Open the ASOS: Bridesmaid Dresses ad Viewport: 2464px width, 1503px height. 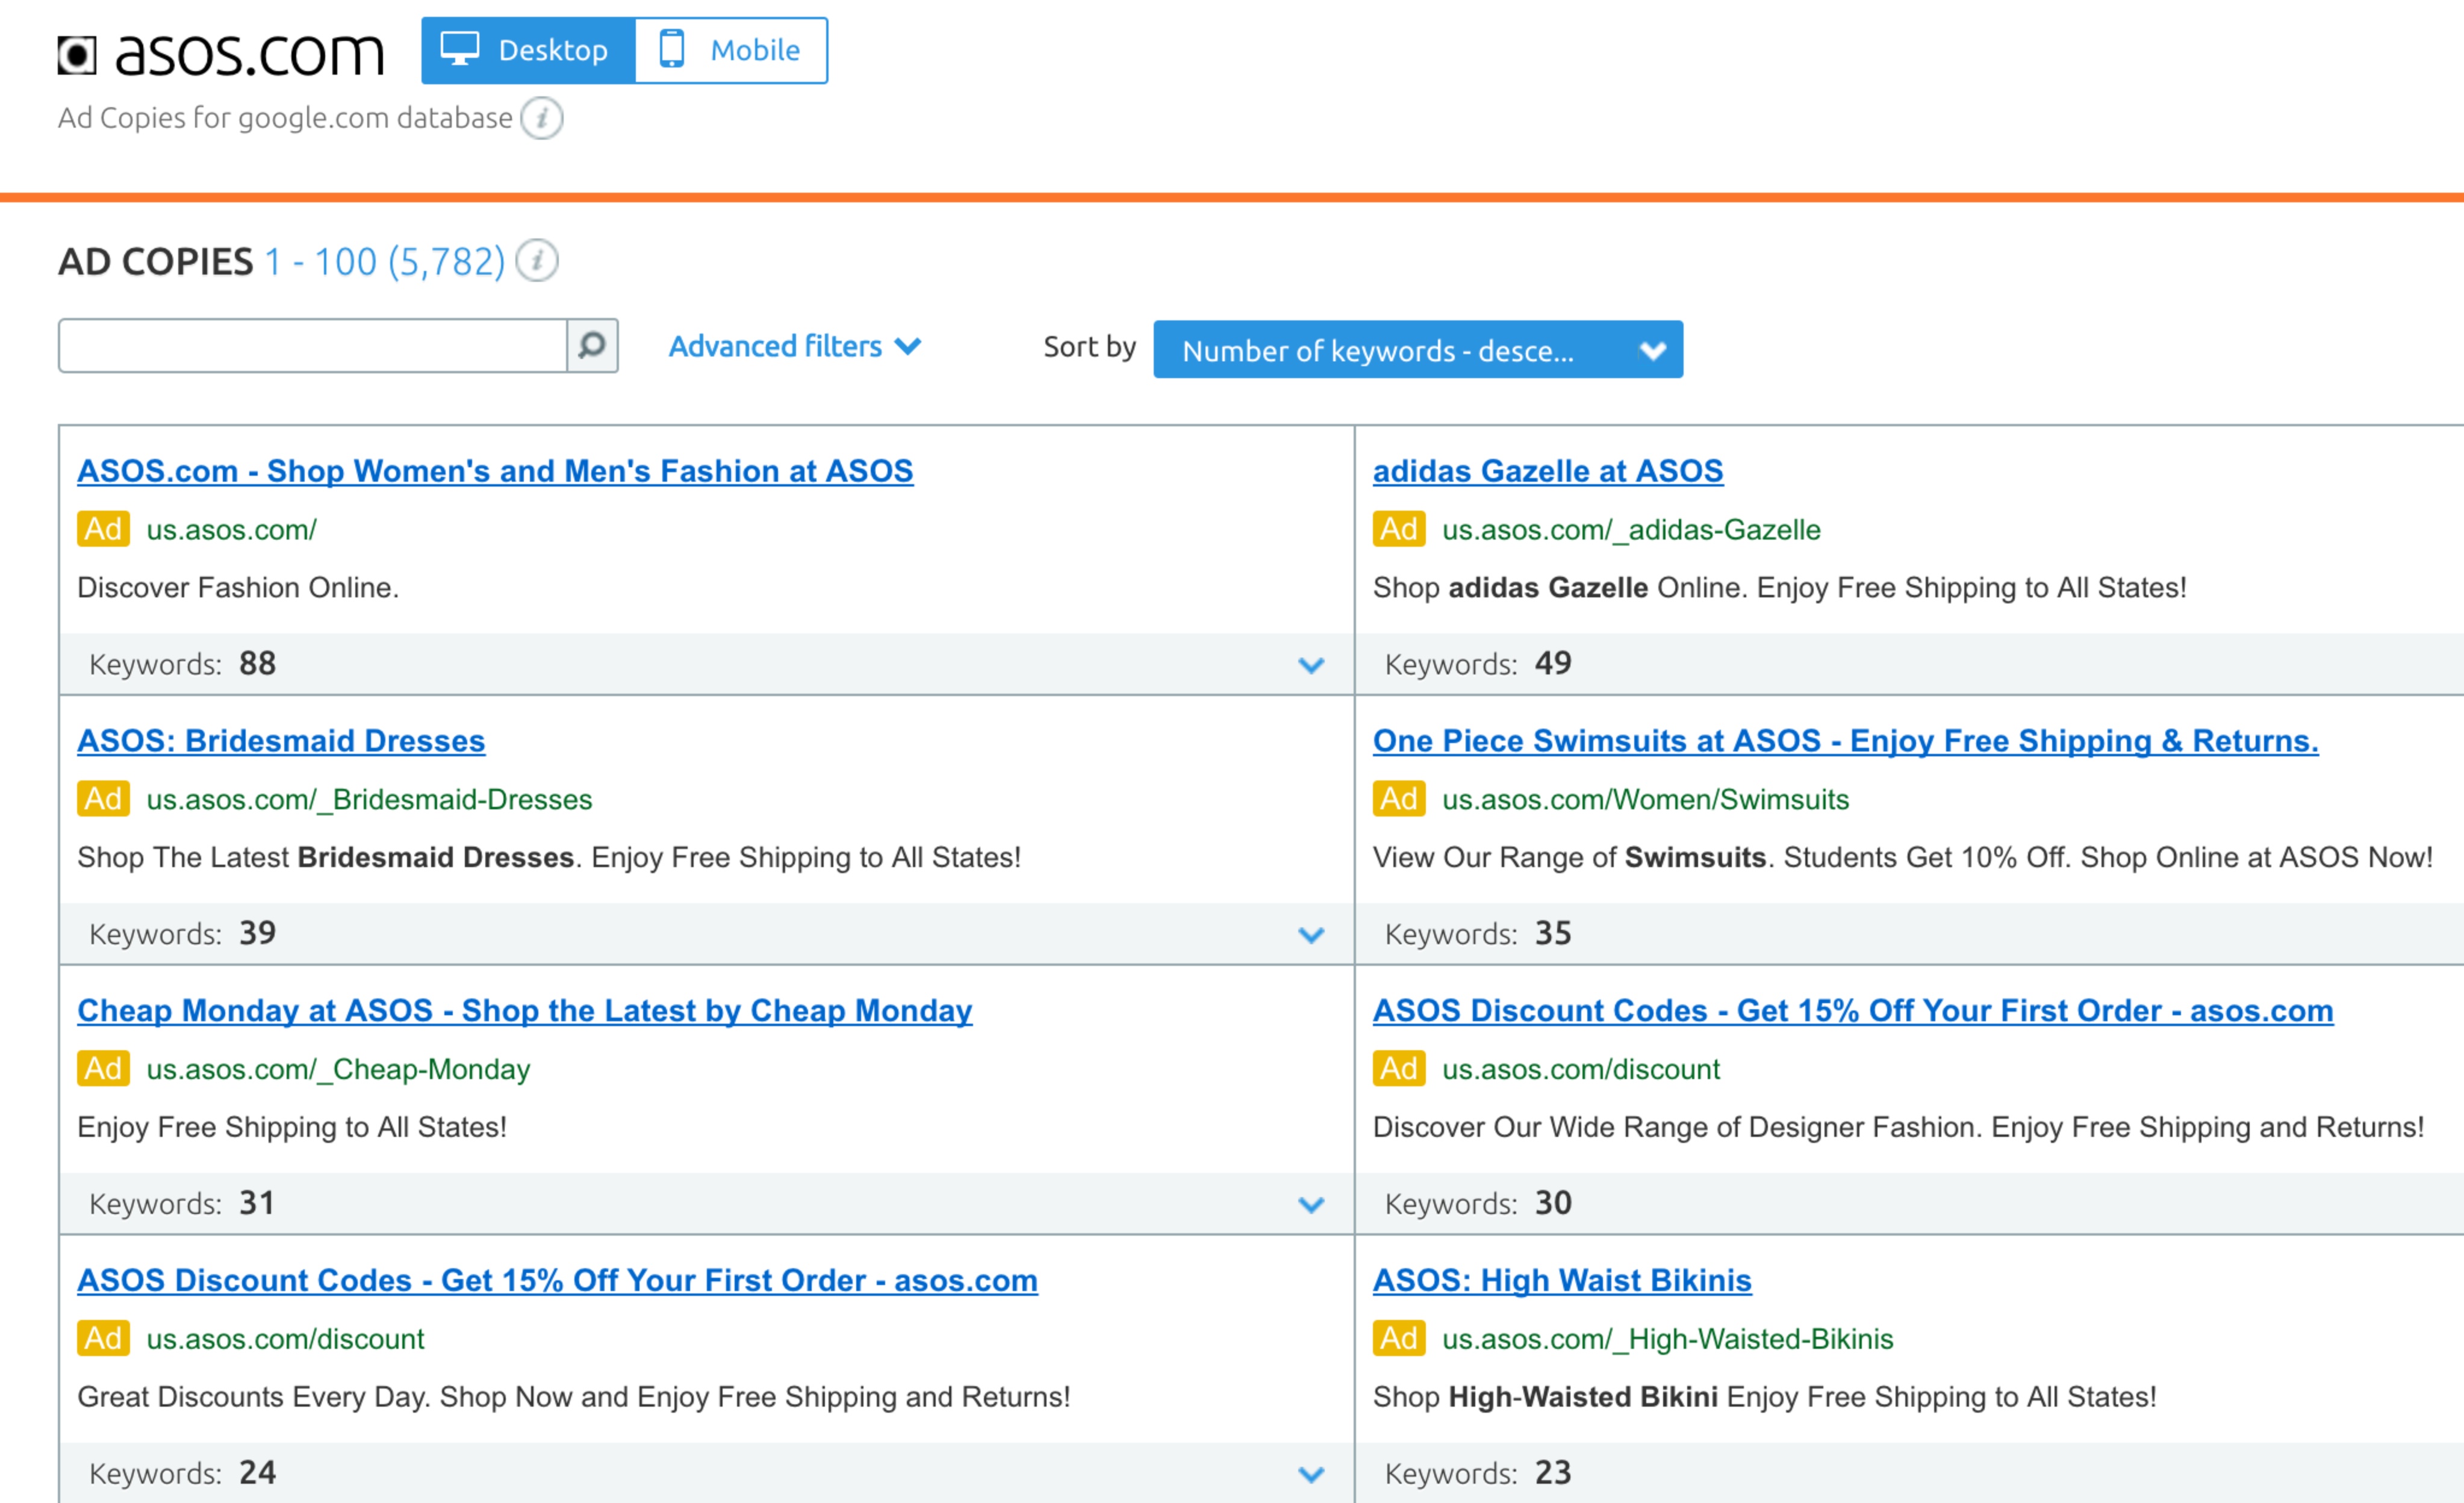[281, 741]
